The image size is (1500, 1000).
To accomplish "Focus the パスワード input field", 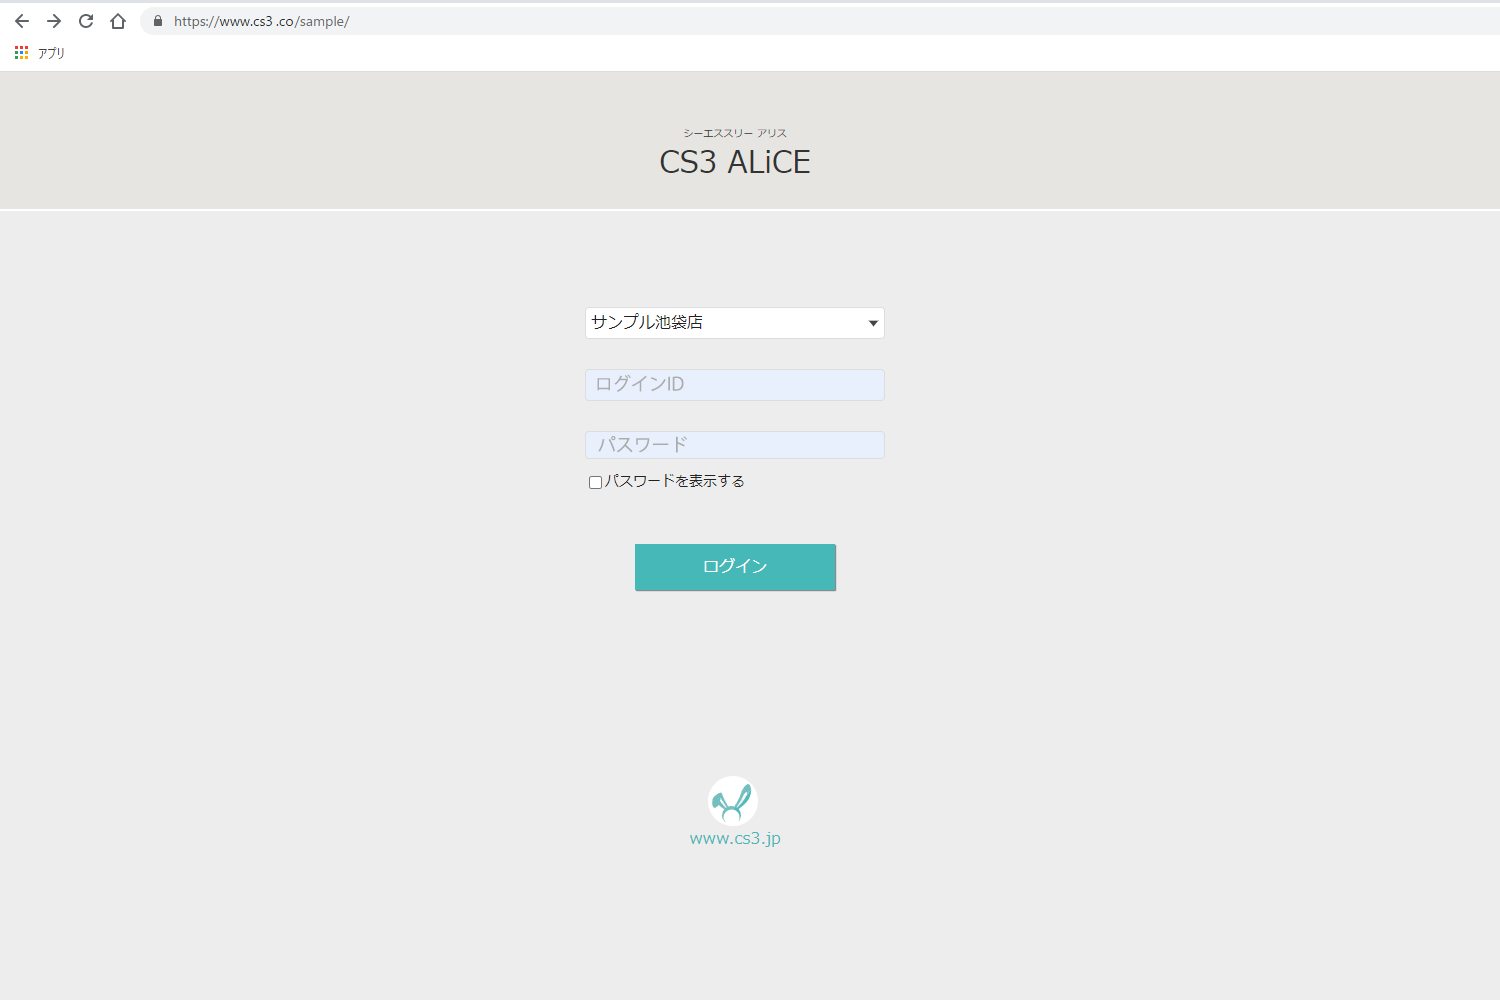I will [735, 445].
